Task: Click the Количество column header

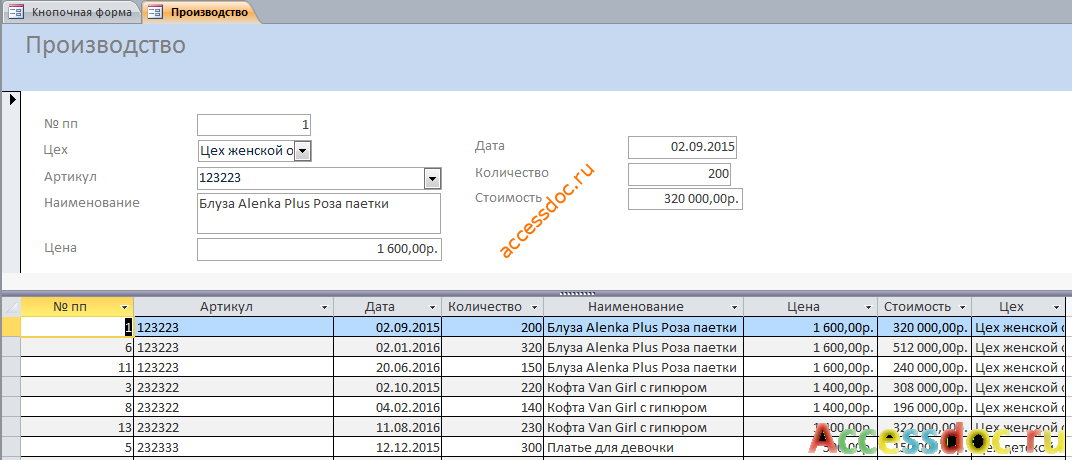Action: [494, 308]
